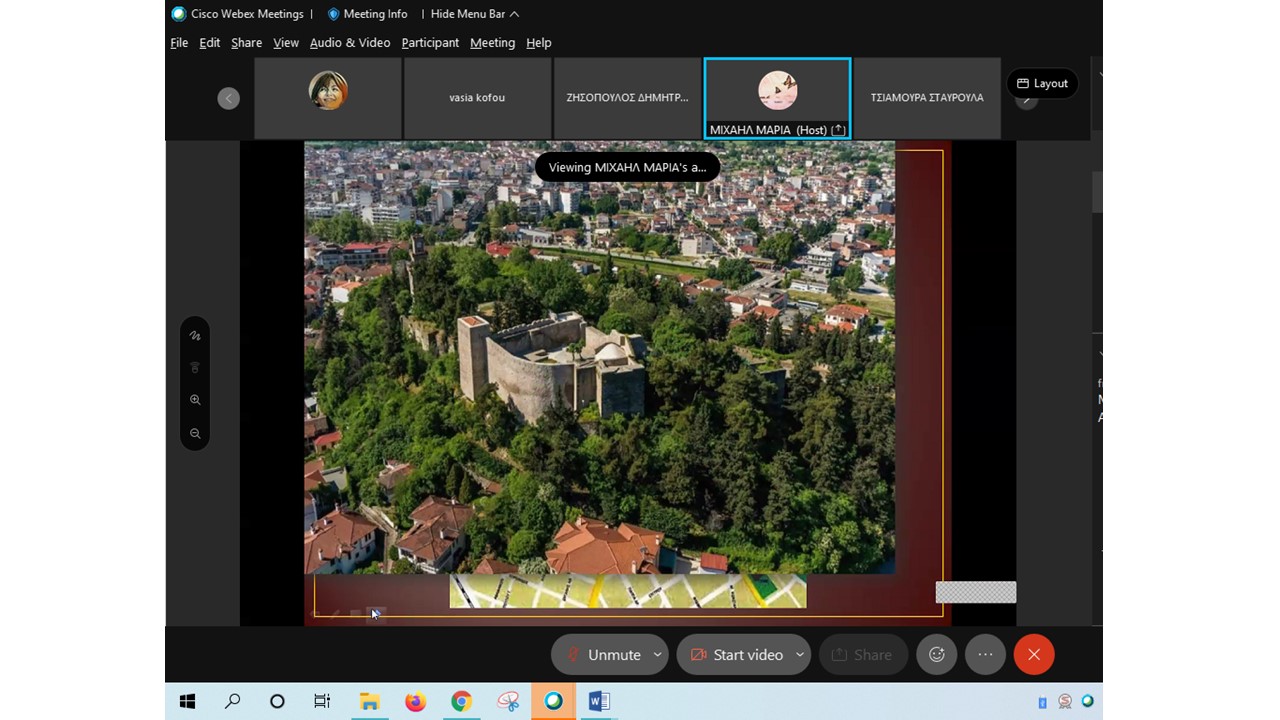
Task: Open the Participant menu
Action: [430, 43]
